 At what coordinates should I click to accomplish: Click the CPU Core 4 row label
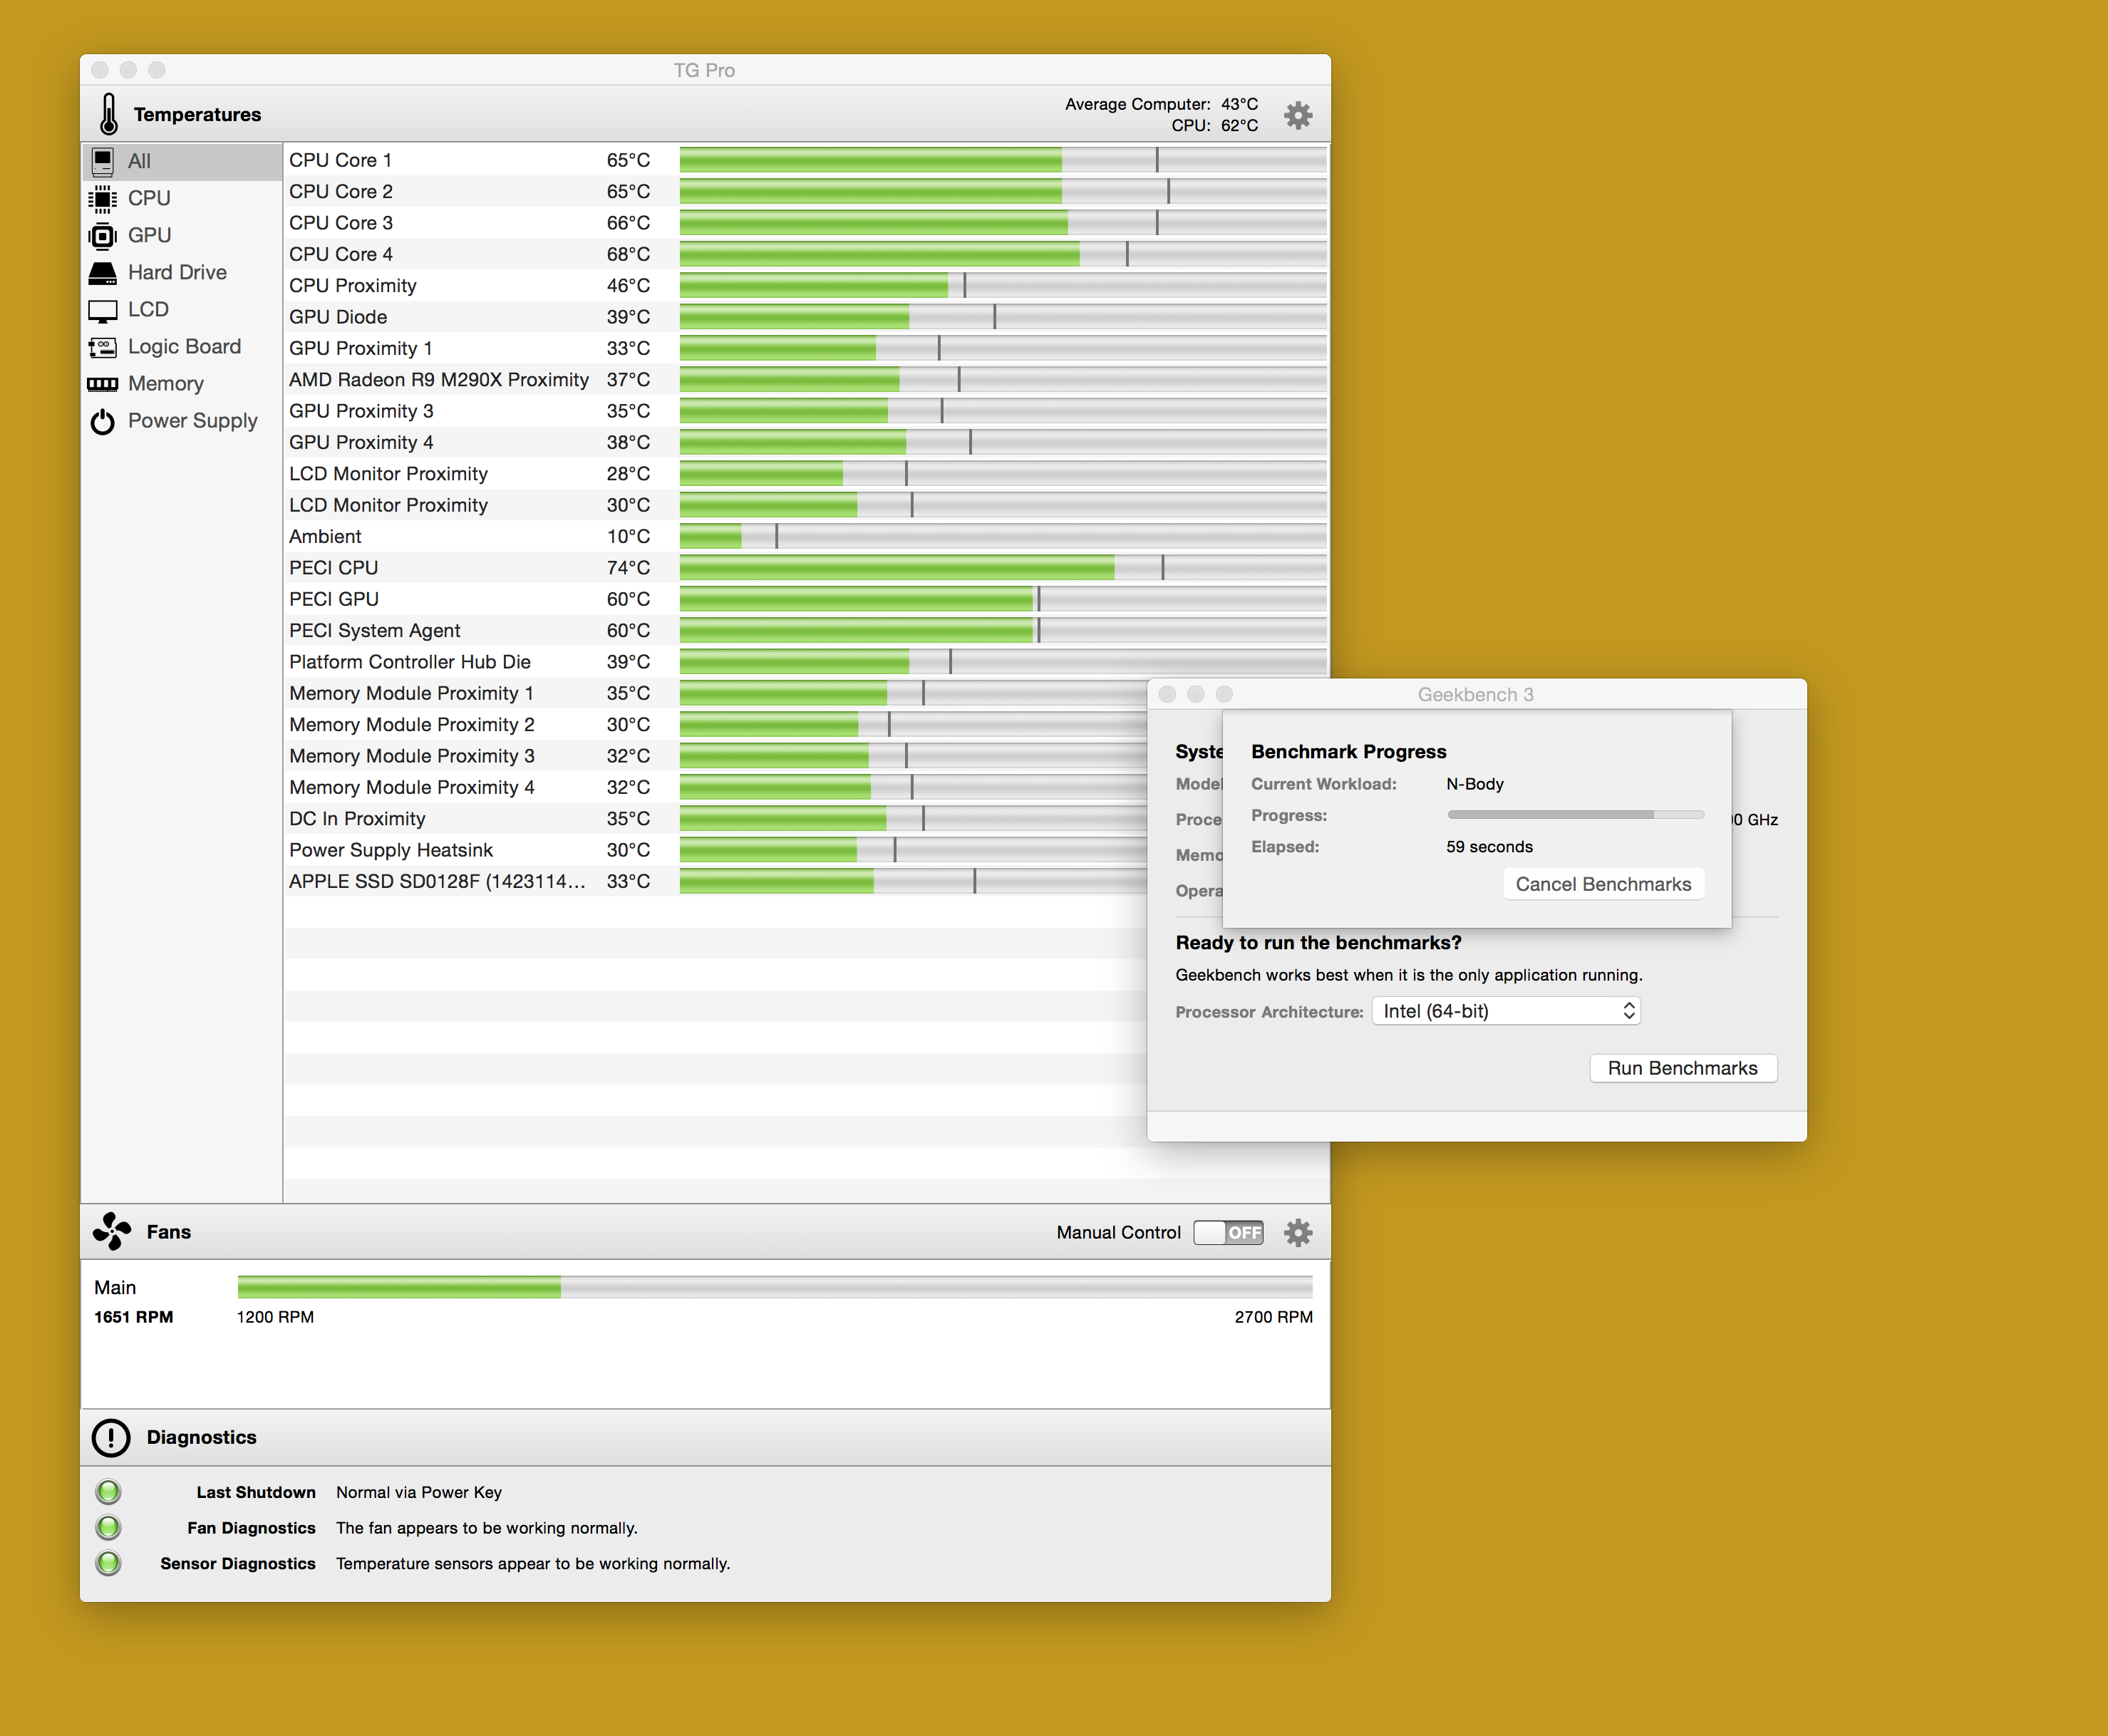click(x=341, y=254)
